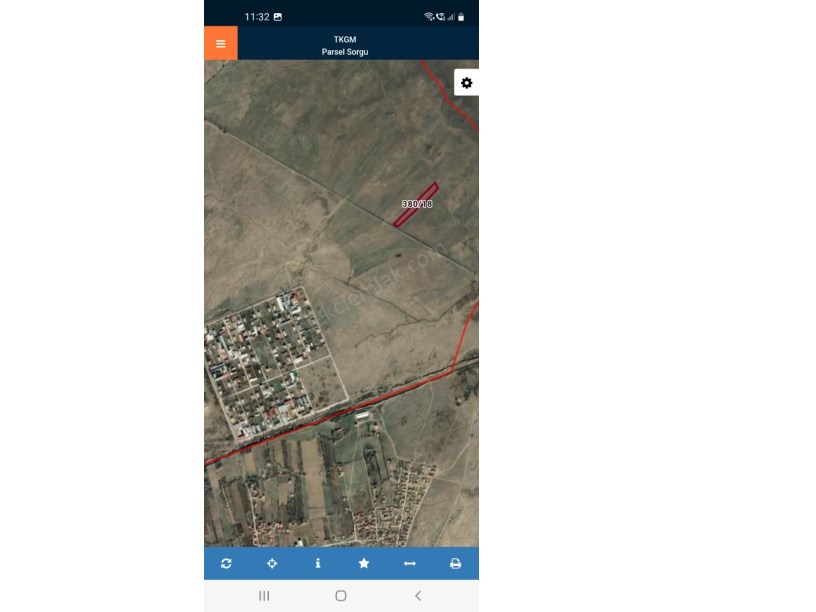Tap the battery icon in status bar
Image resolution: width=816 pixels, height=612 pixels.
click(461, 17)
